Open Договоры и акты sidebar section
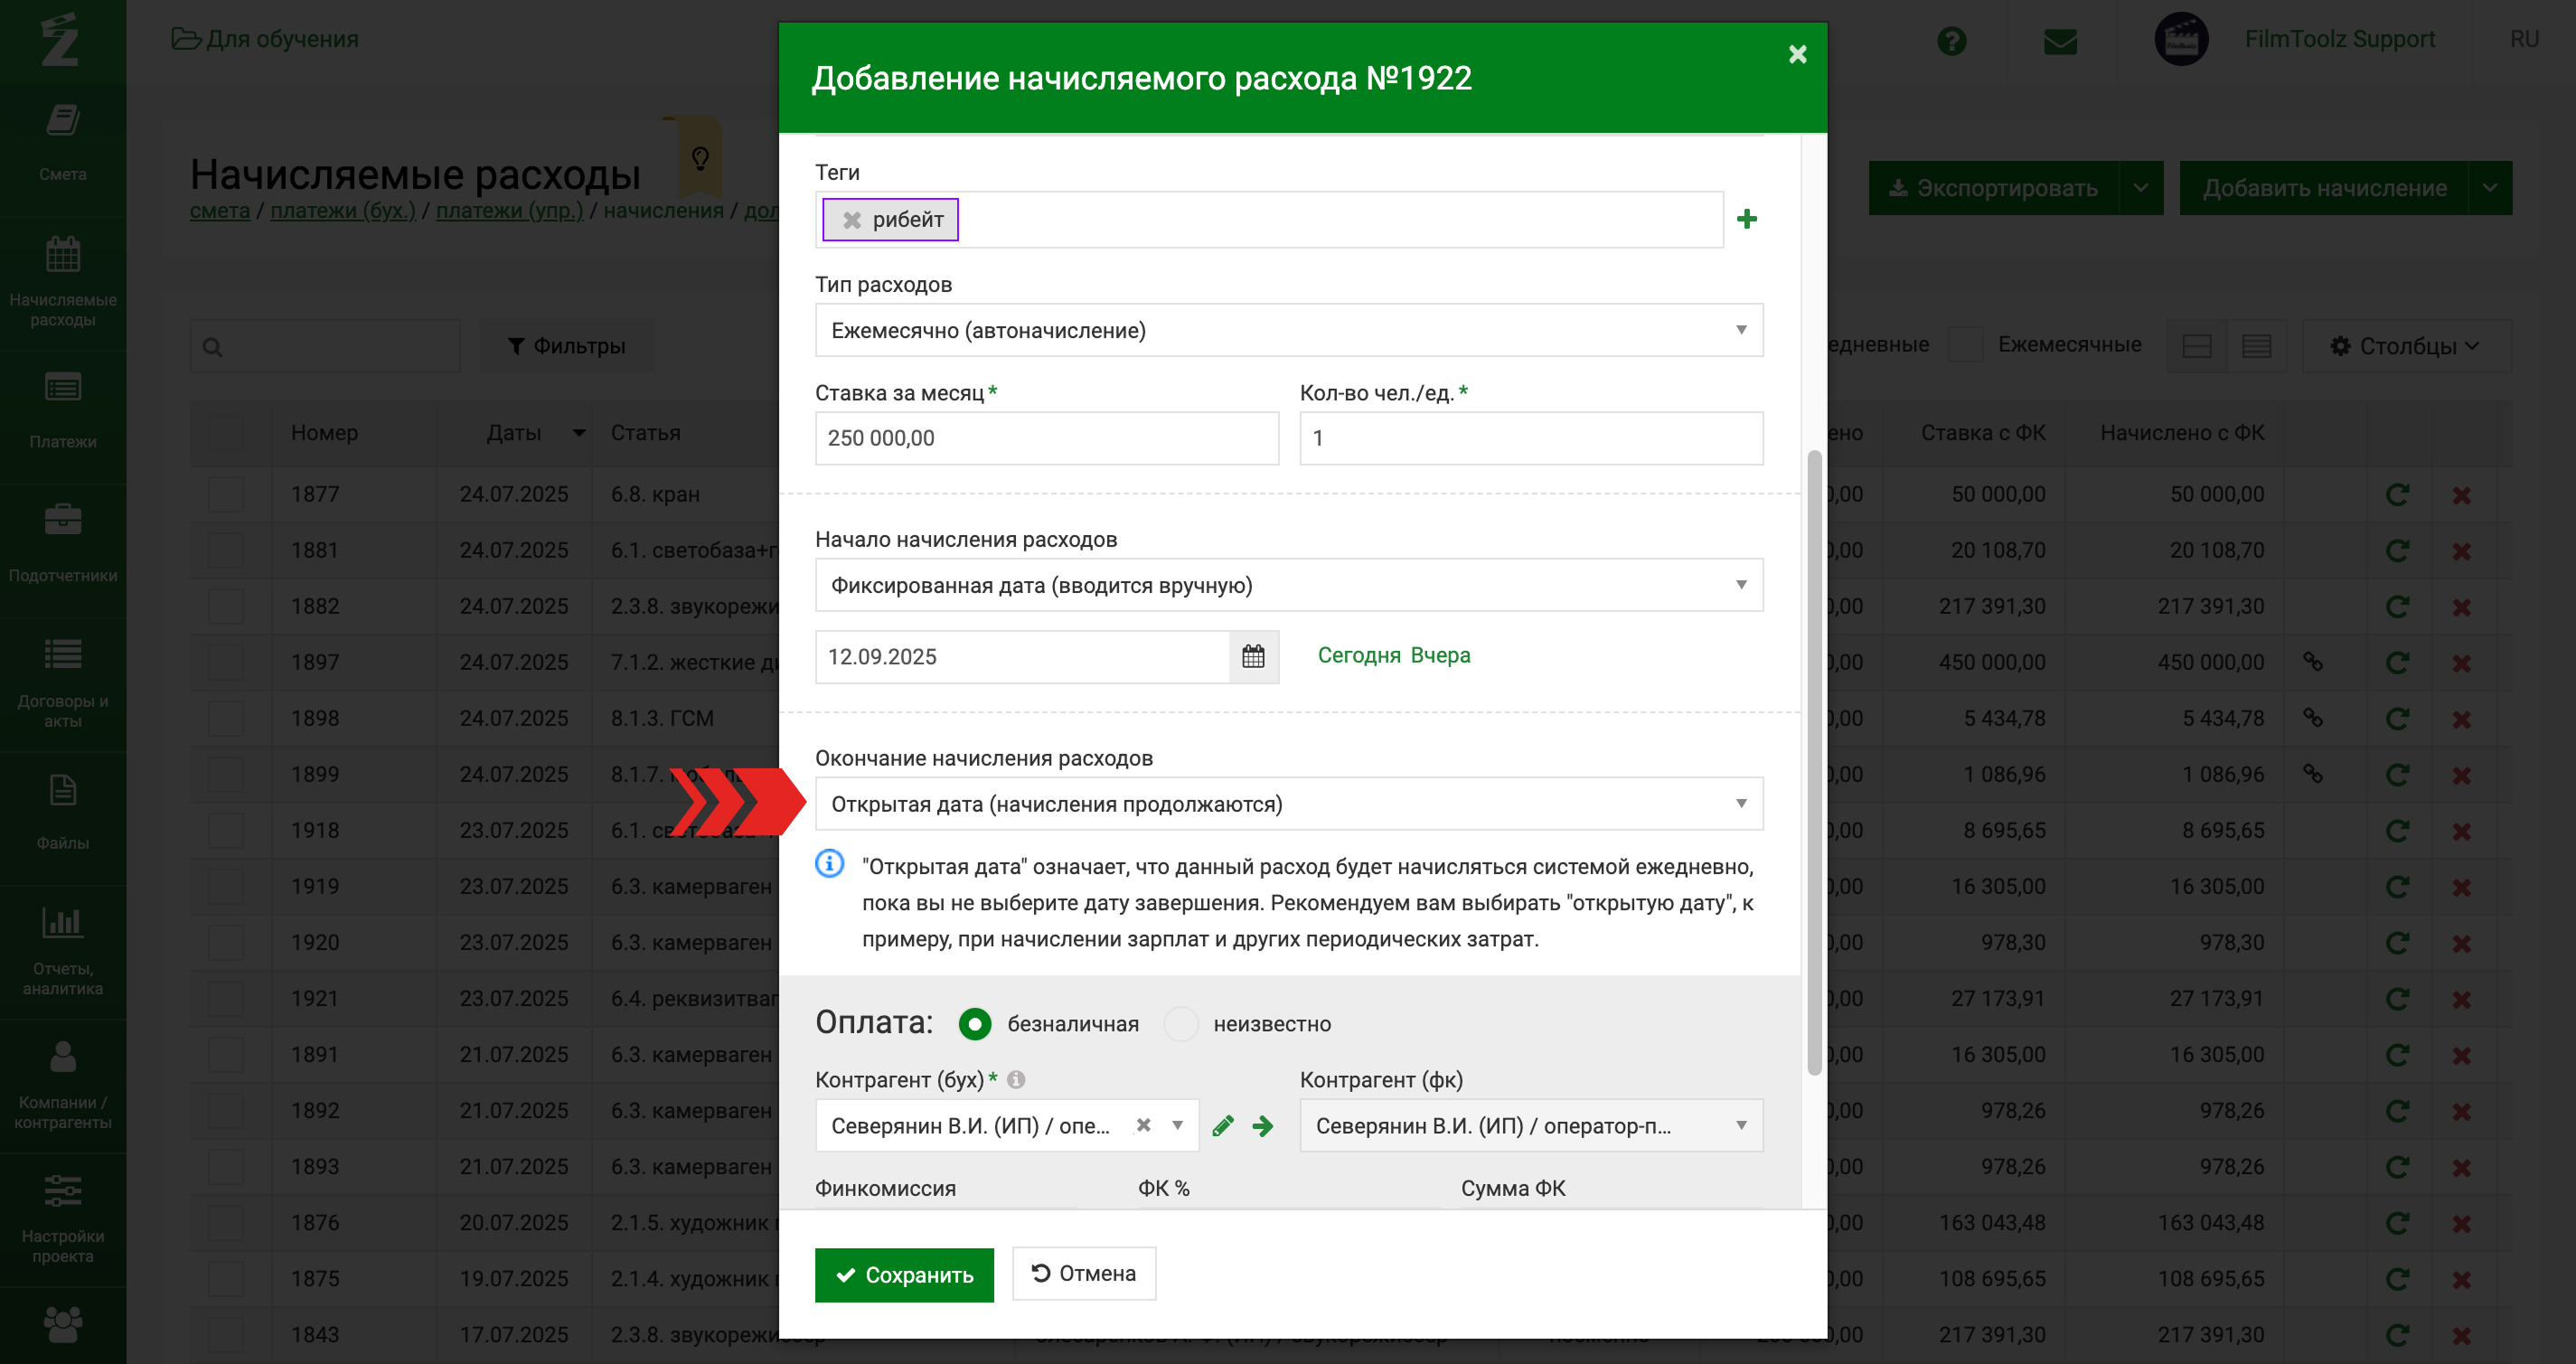 pyautogui.click(x=63, y=684)
